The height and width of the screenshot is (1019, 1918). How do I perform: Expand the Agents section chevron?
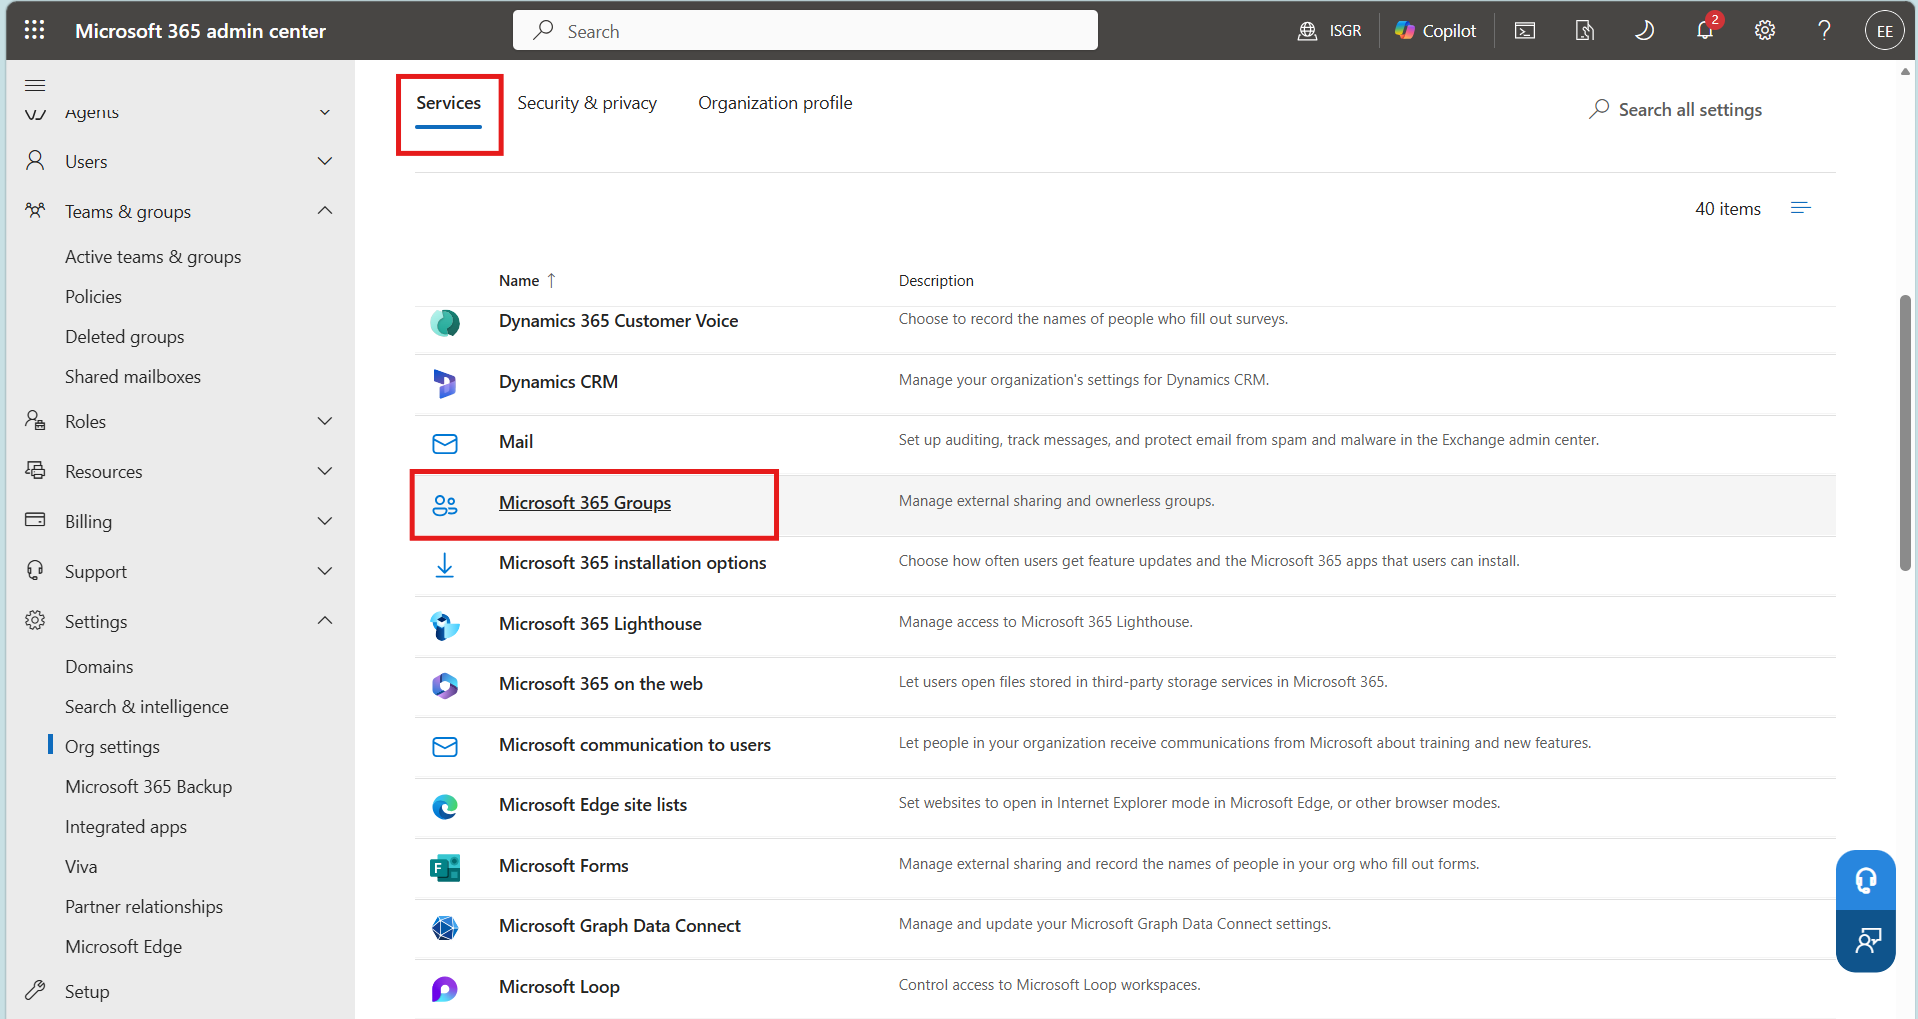[325, 112]
